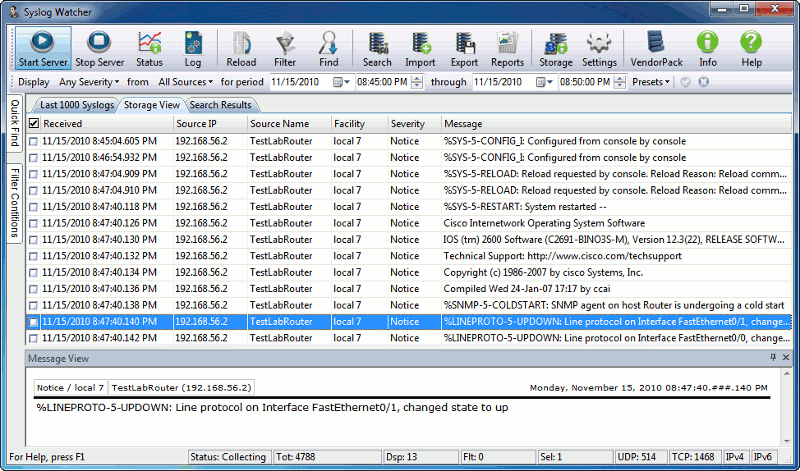Open the All Sources dropdown
Image resolution: width=800 pixels, height=471 pixels.
(185, 82)
